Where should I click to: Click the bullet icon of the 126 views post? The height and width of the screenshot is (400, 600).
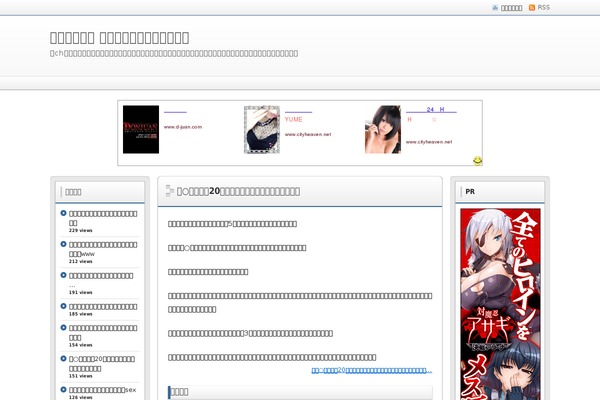(x=64, y=390)
